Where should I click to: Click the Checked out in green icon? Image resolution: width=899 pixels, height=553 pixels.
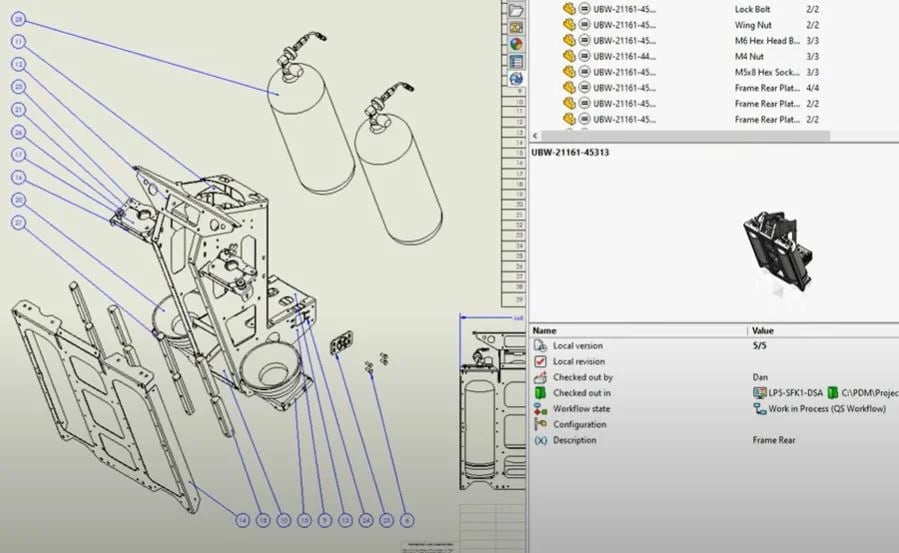(540, 393)
